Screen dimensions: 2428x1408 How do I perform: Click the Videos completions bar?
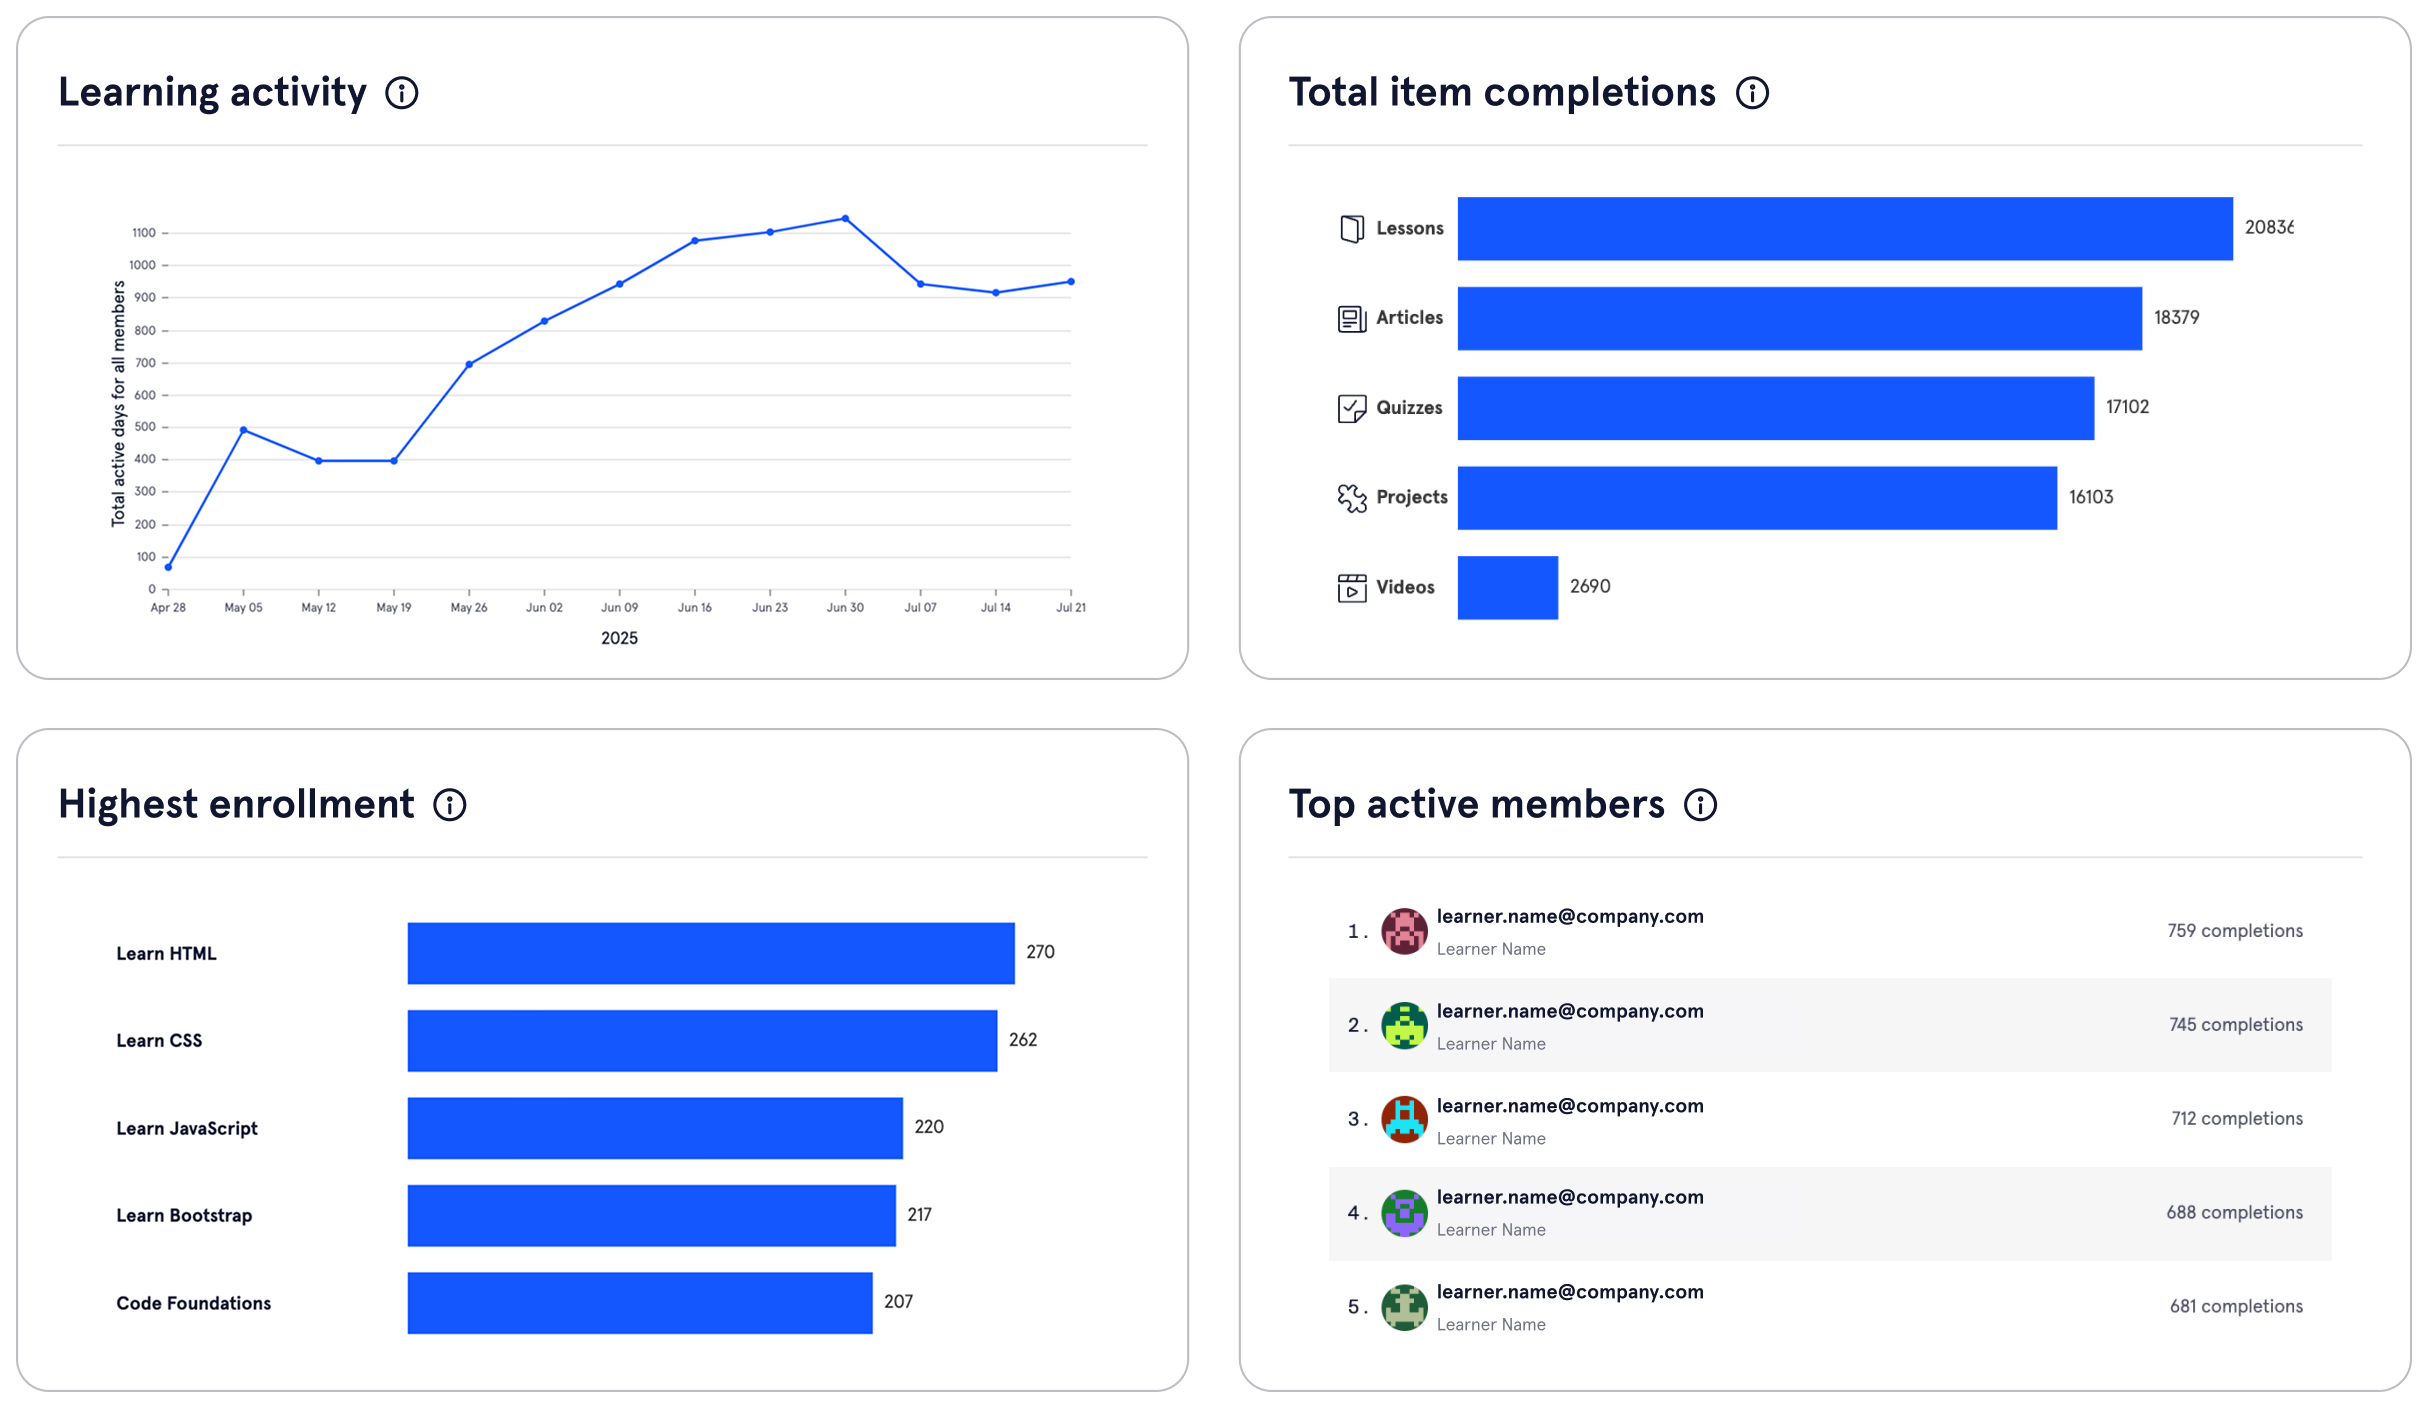click(x=1508, y=588)
